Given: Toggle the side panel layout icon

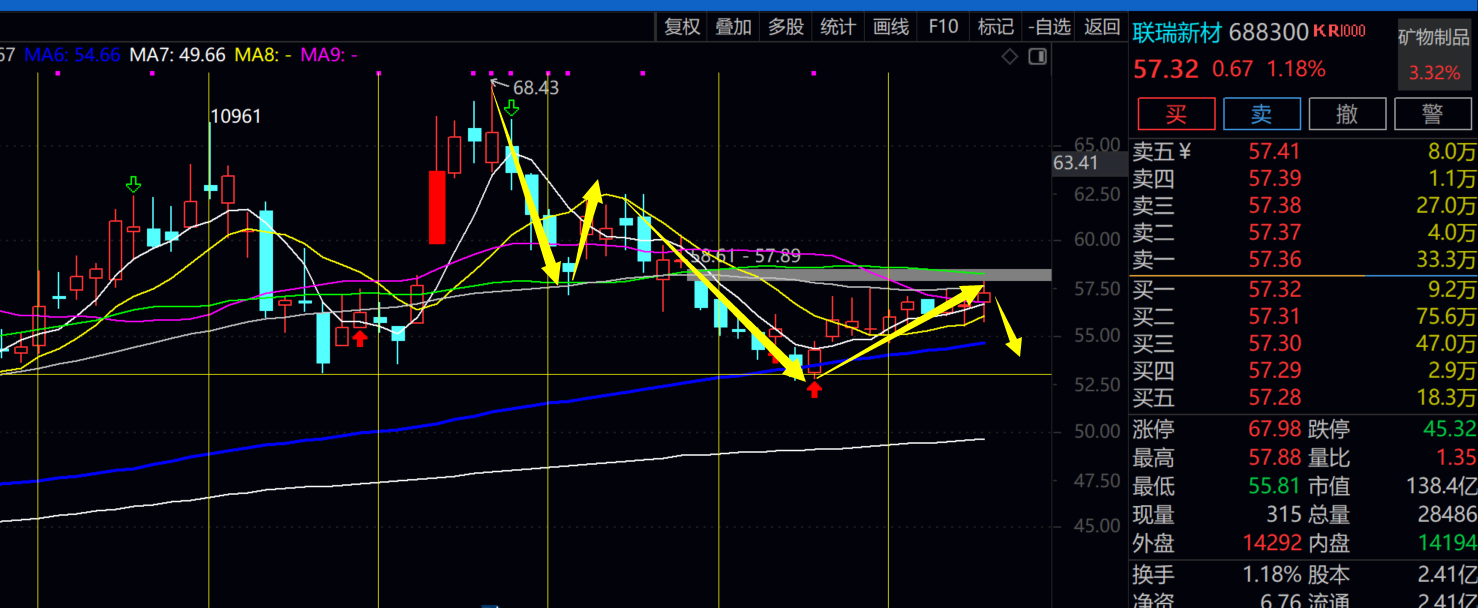Looking at the screenshot, I should 1037,56.
